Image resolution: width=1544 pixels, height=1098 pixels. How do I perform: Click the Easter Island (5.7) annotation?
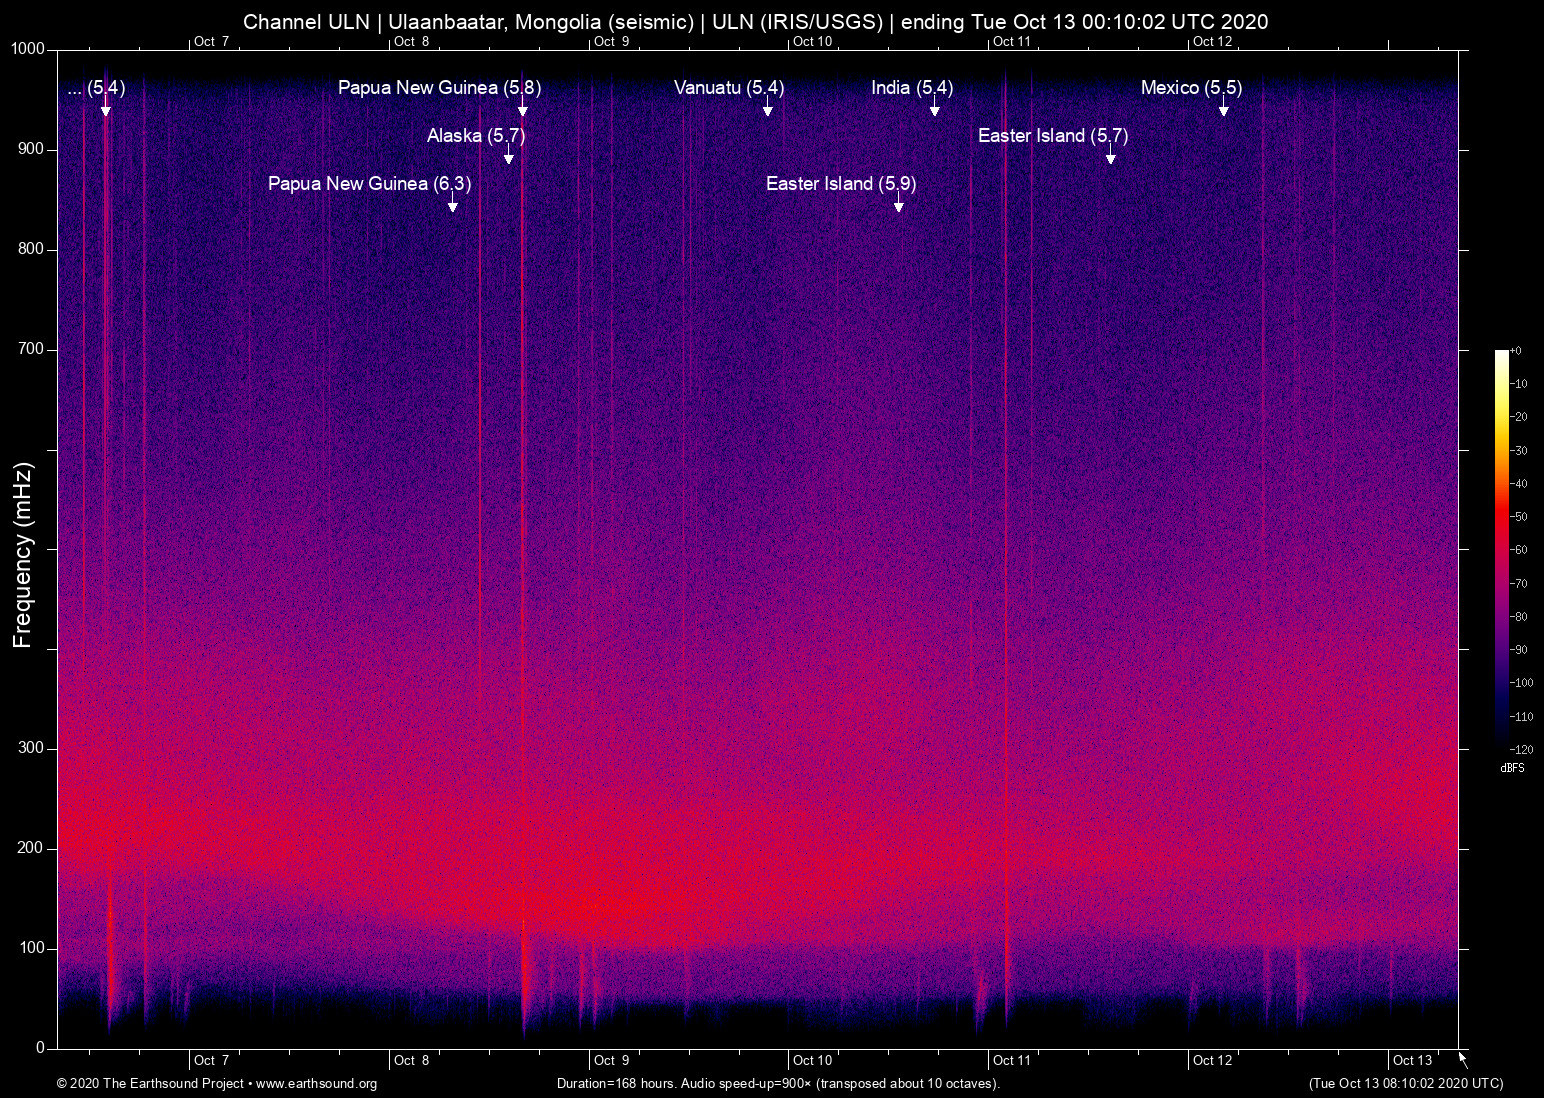(x=1053, y=136)
